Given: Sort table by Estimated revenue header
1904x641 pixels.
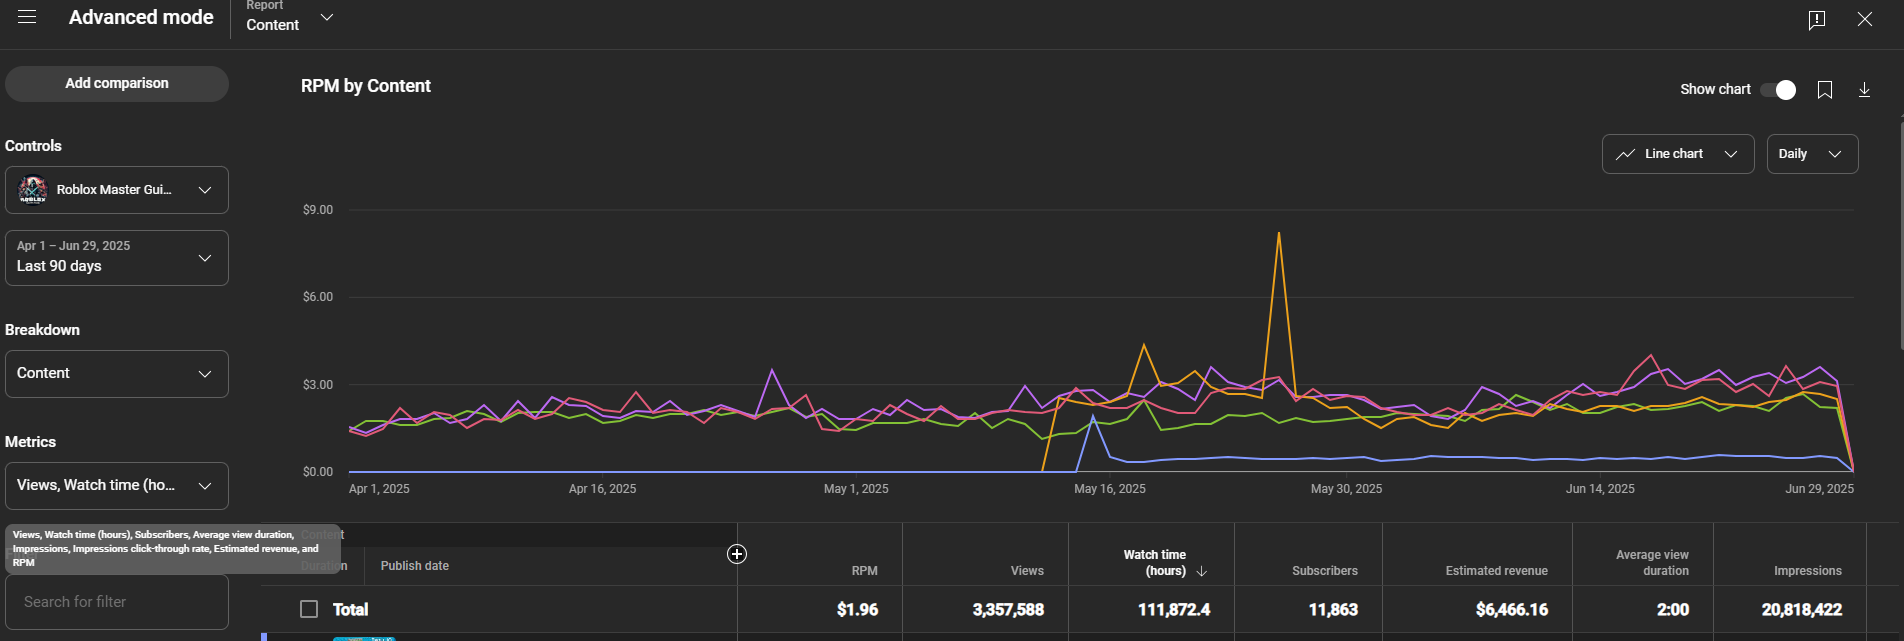Looking at the screenshot, I should point(1496,571).
